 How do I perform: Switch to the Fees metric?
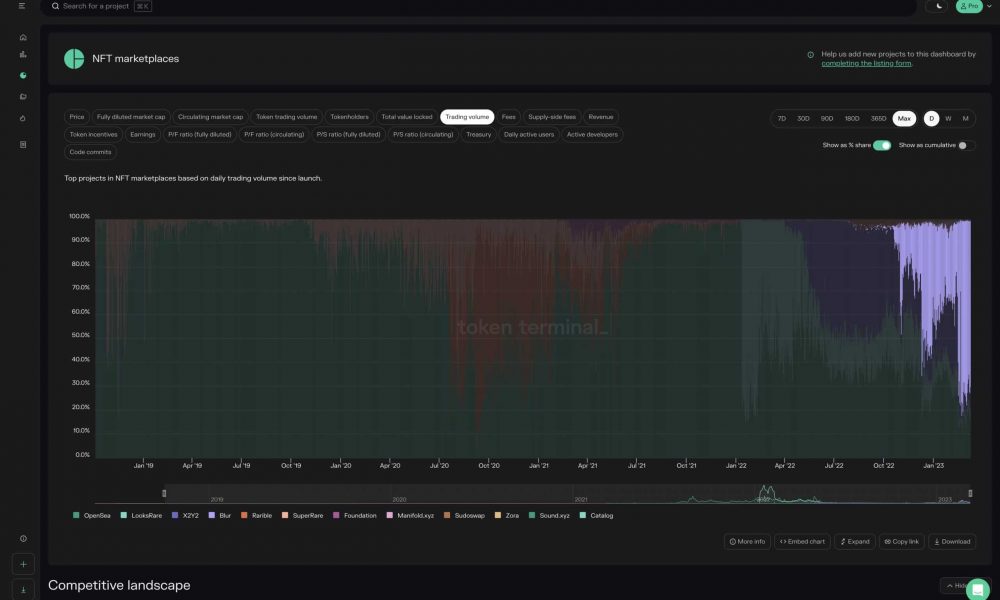point(508,117)
